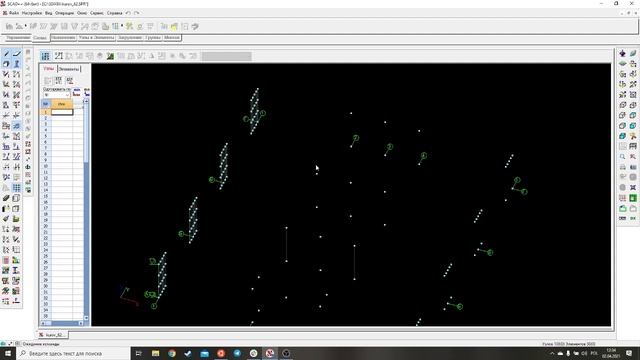
Task: Open the Окно menu
Action: 82,13
